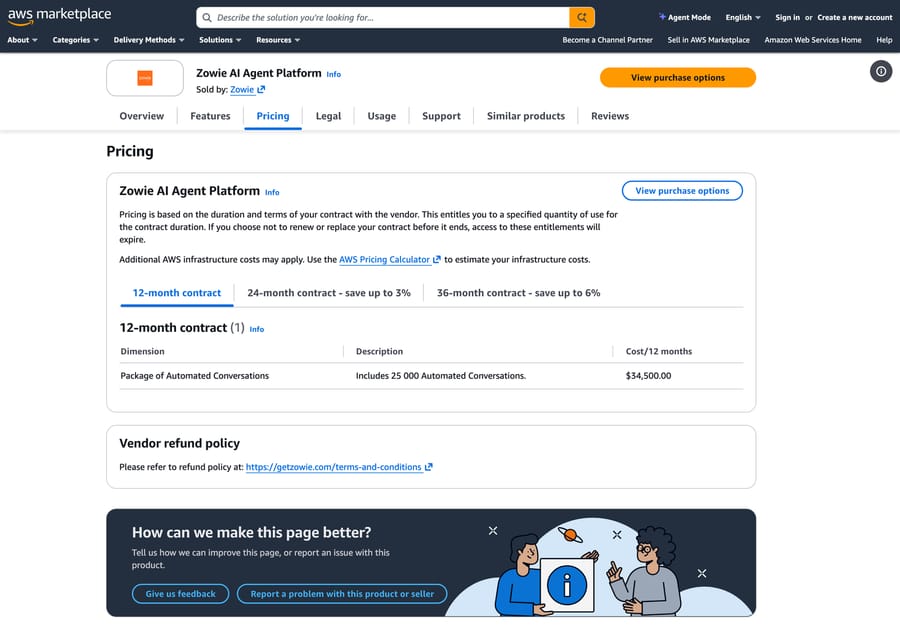Expand the Categories dropdown menu

pyautogui.click(x=75, y=40)
